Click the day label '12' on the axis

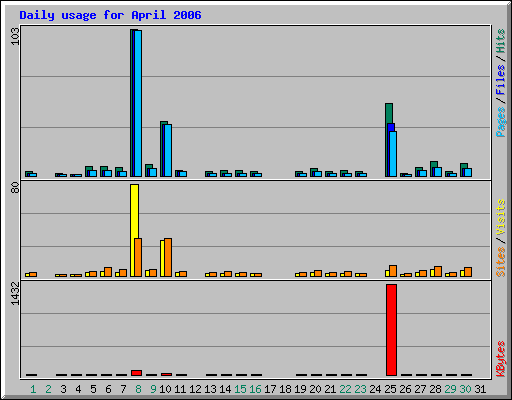(x=195, y=389)
